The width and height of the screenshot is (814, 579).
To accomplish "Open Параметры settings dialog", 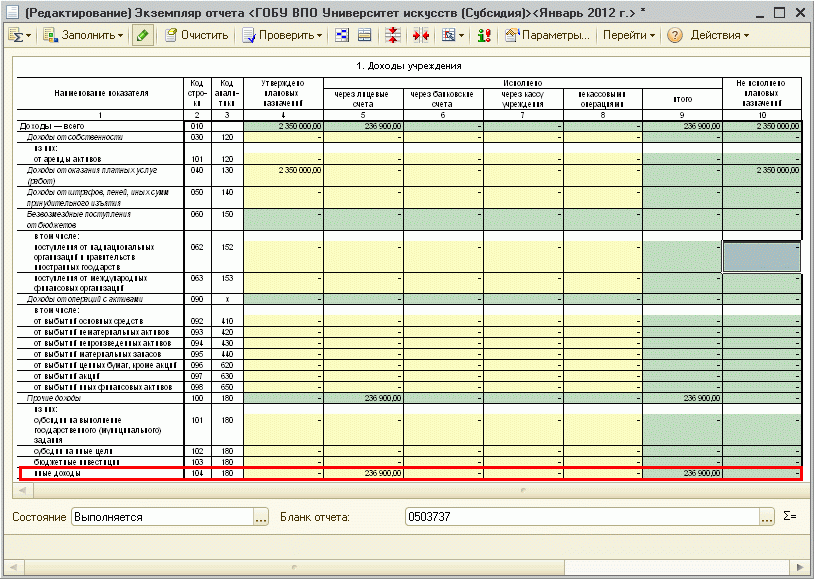I will 548,35.
